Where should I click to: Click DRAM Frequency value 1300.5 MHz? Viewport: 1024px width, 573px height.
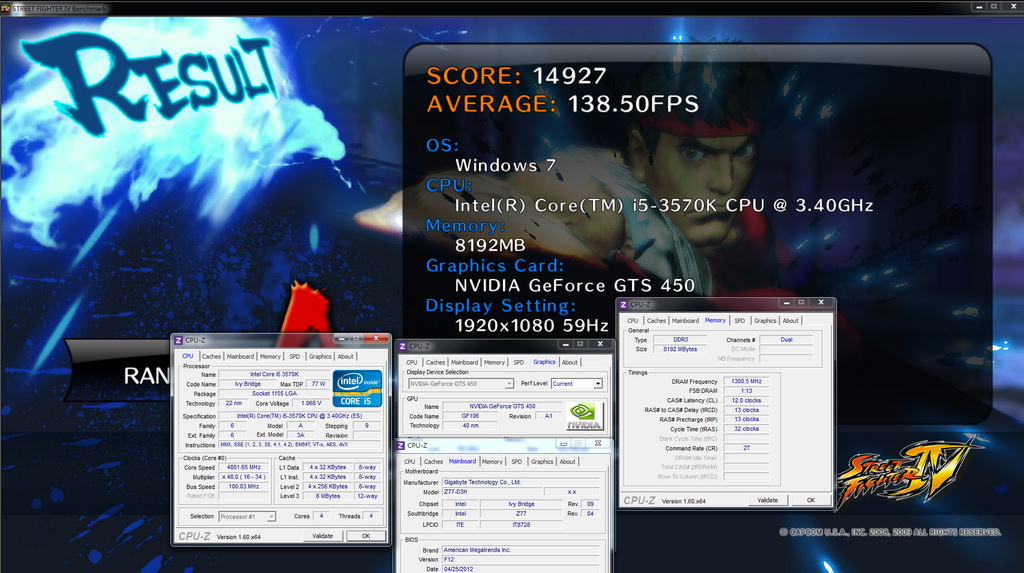point(746,382)
